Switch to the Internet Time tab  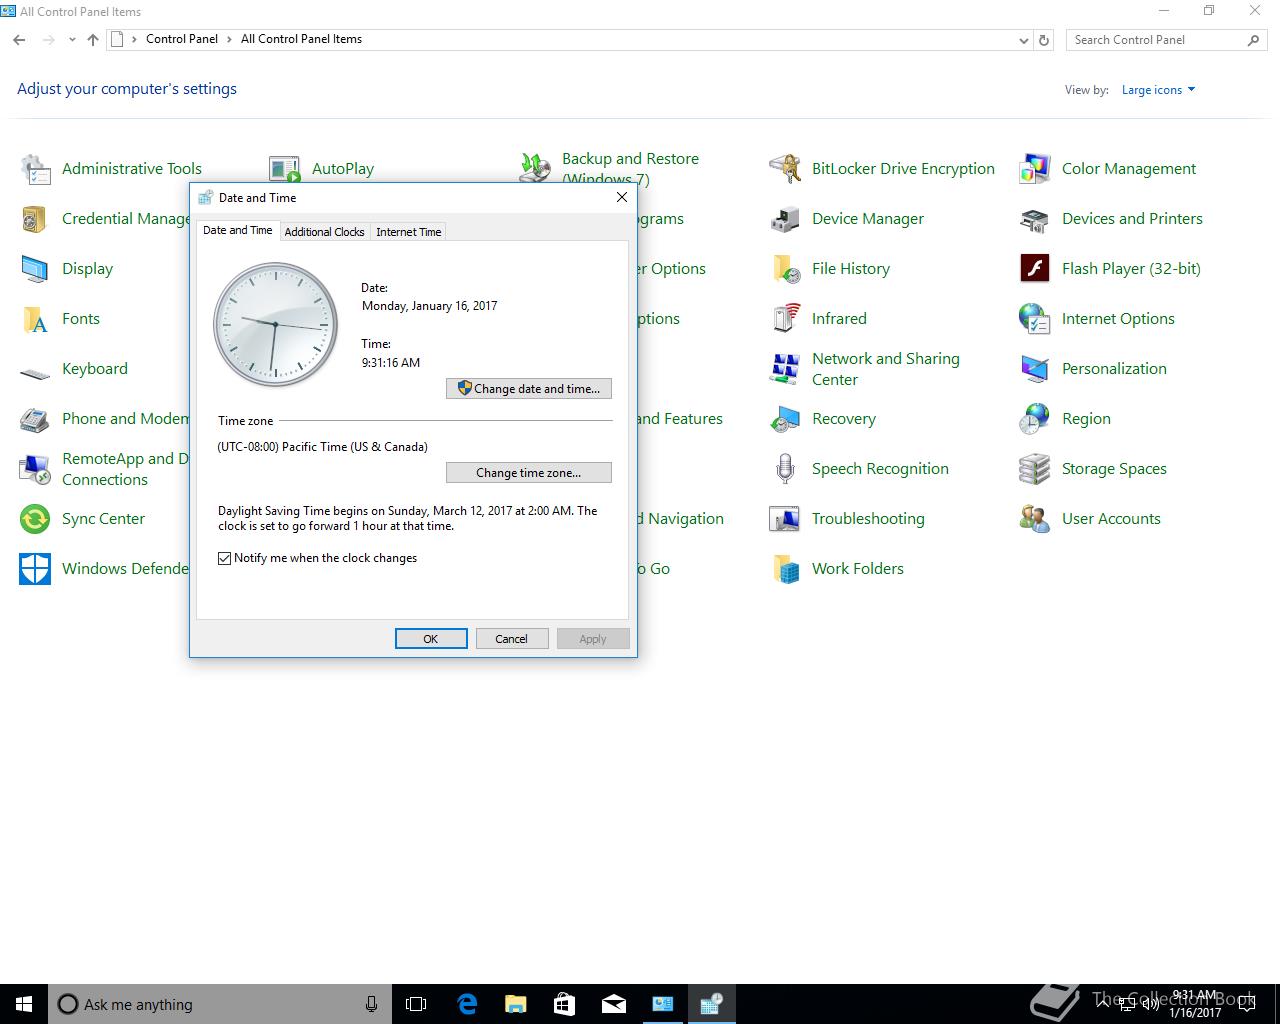coord(408,232)
